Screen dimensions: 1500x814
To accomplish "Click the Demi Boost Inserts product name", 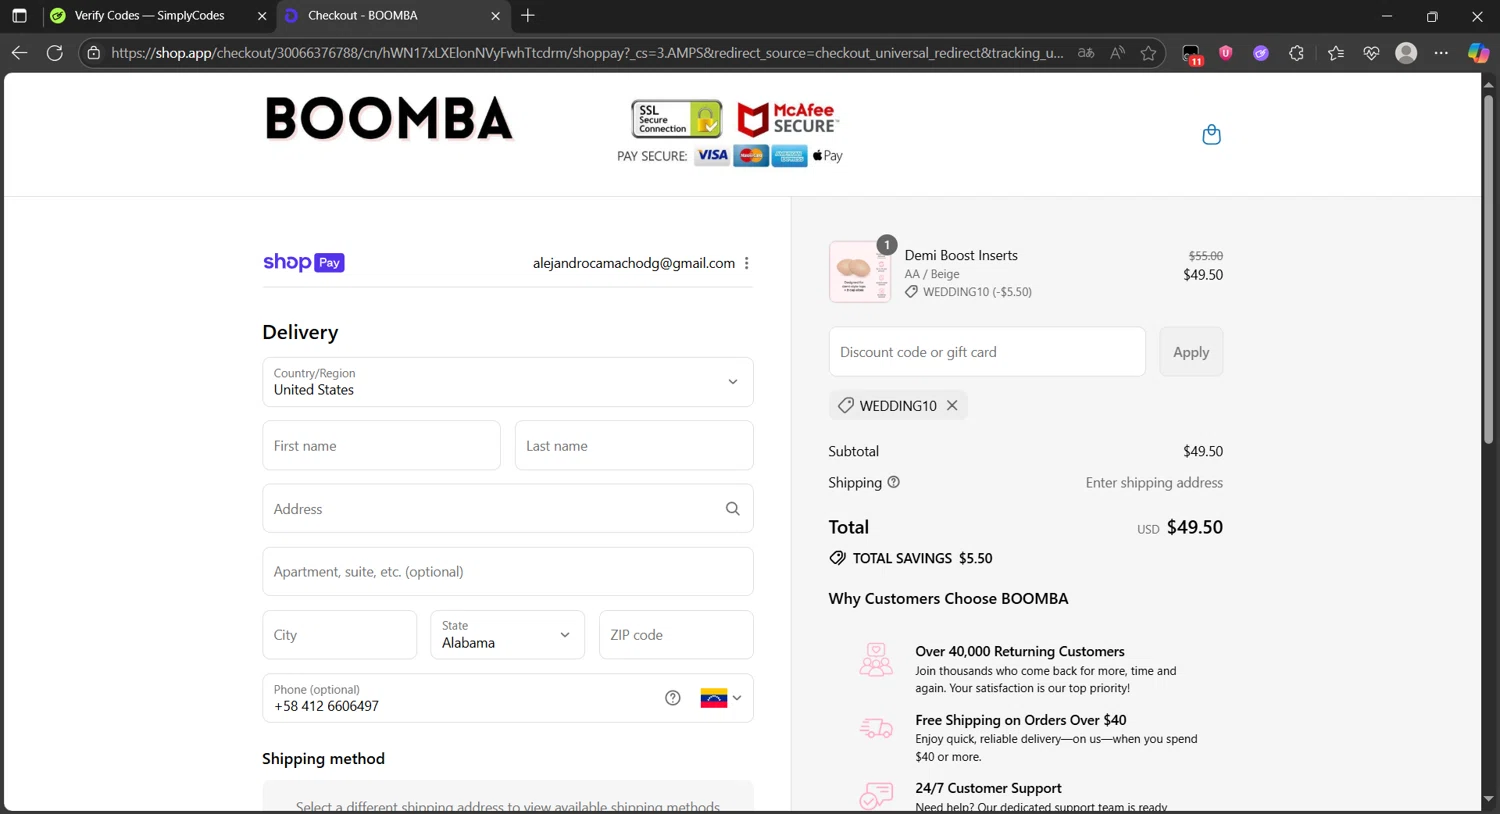I will pos(961,255).
